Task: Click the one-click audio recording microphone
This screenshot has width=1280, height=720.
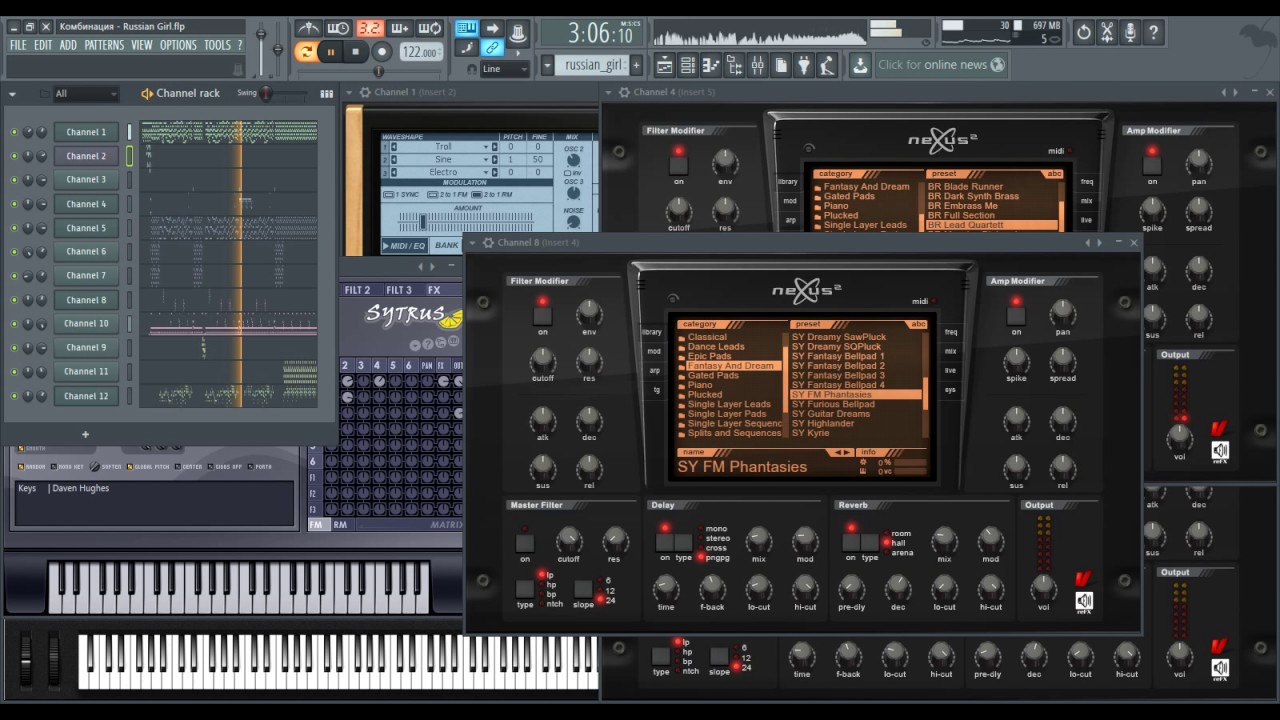Action: click(x=1130, y=33)
